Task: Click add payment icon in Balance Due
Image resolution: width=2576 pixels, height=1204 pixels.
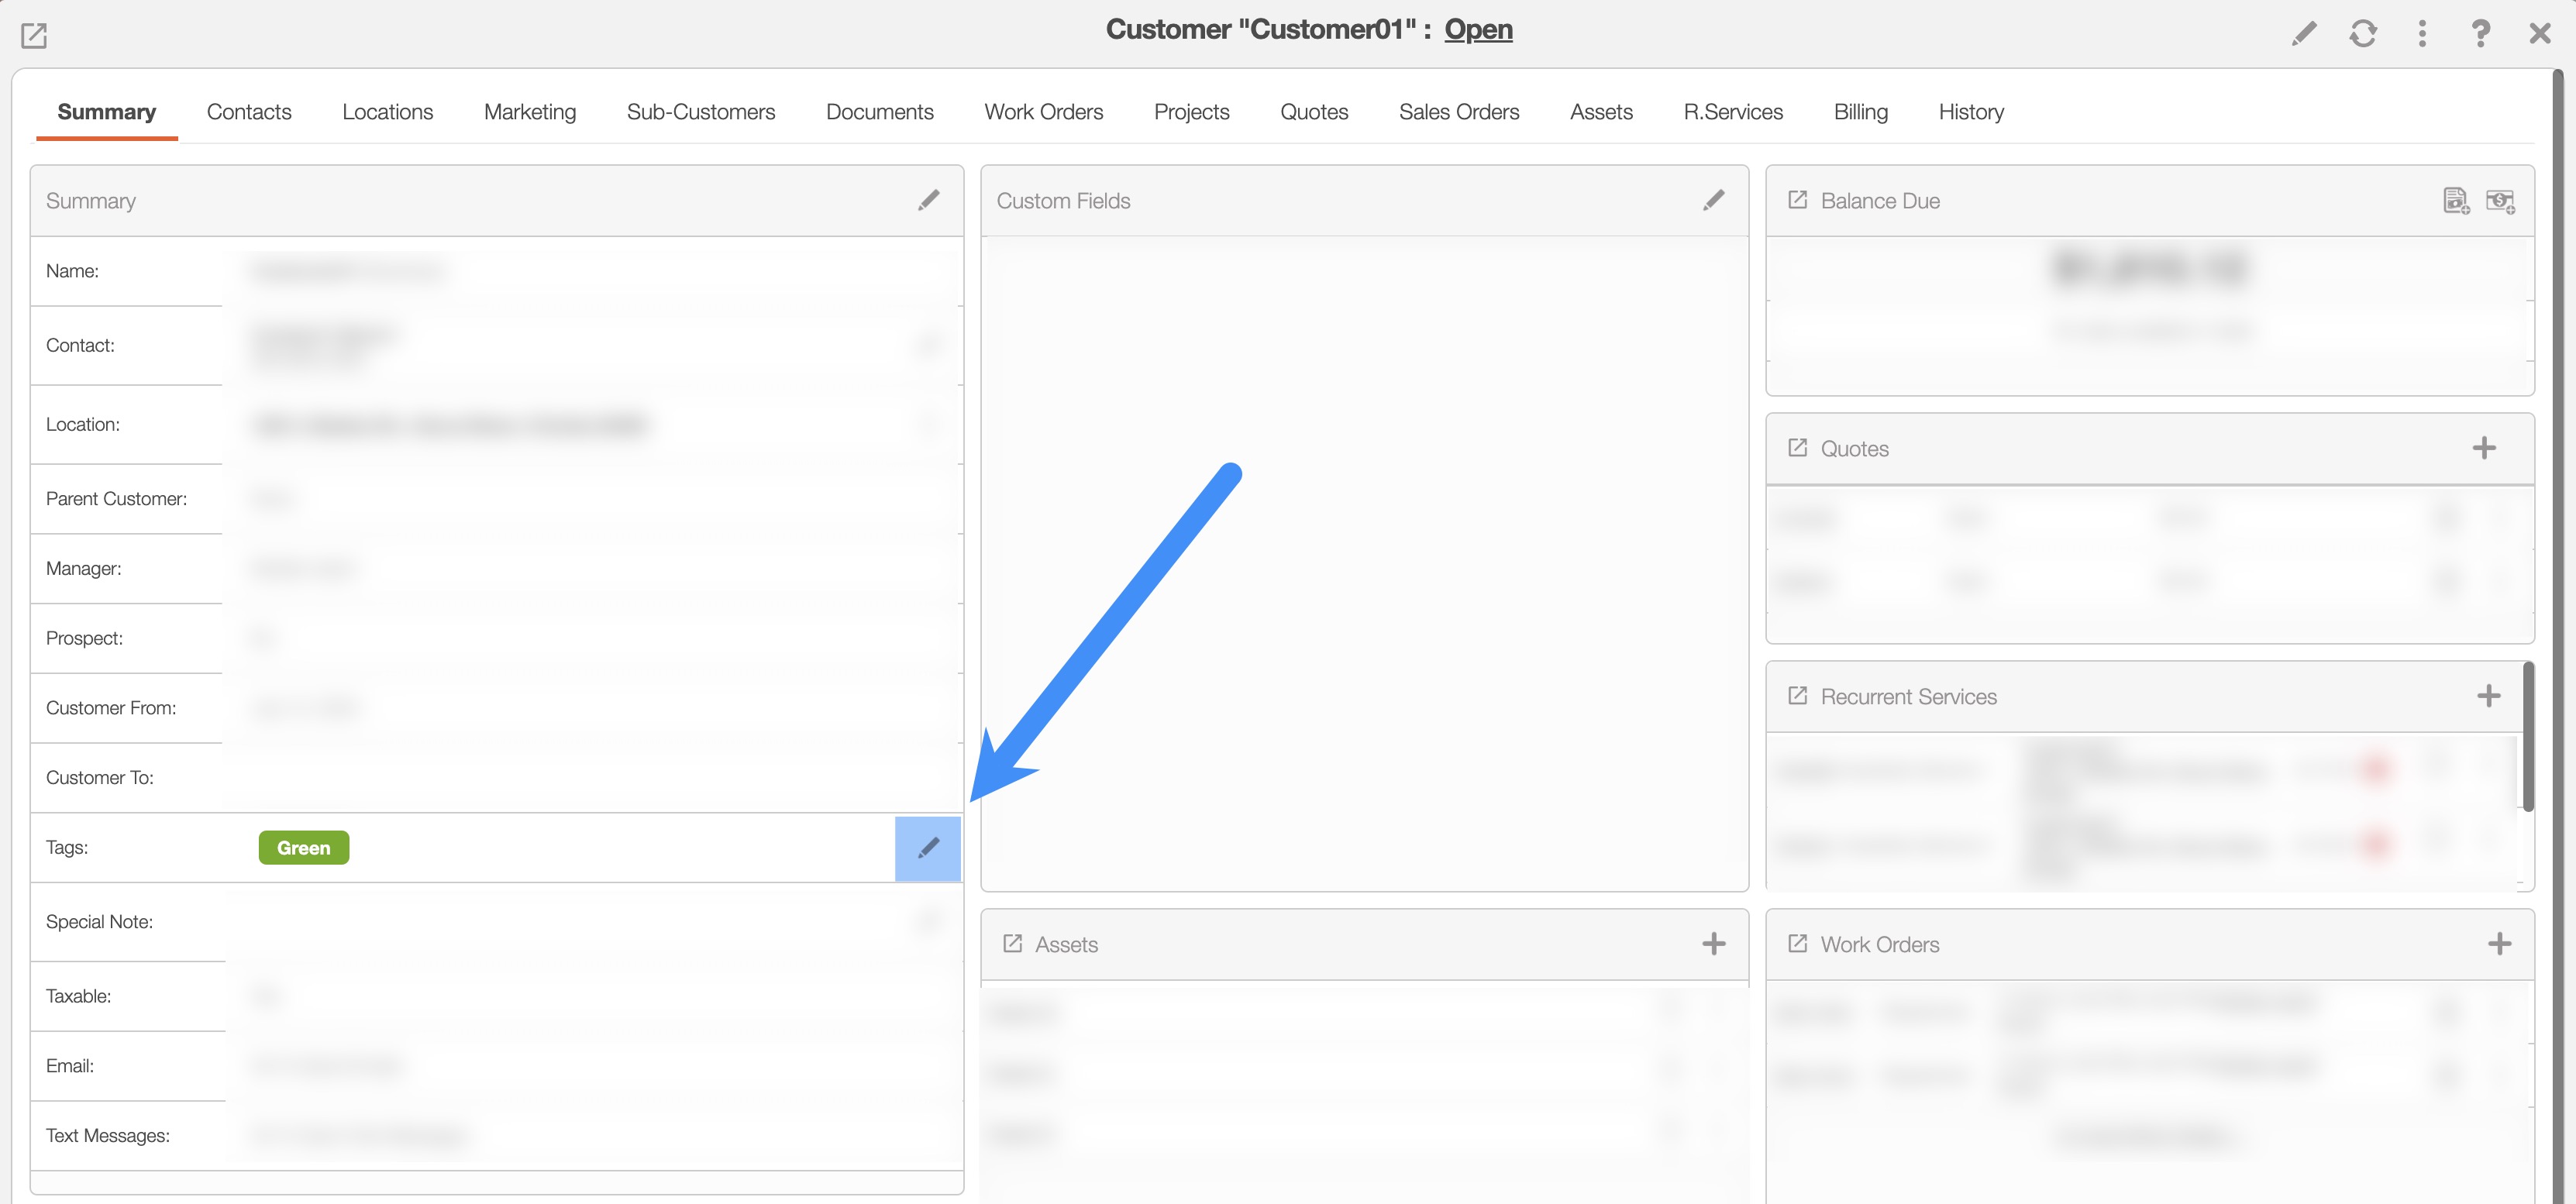Action: coord(2500,201)
